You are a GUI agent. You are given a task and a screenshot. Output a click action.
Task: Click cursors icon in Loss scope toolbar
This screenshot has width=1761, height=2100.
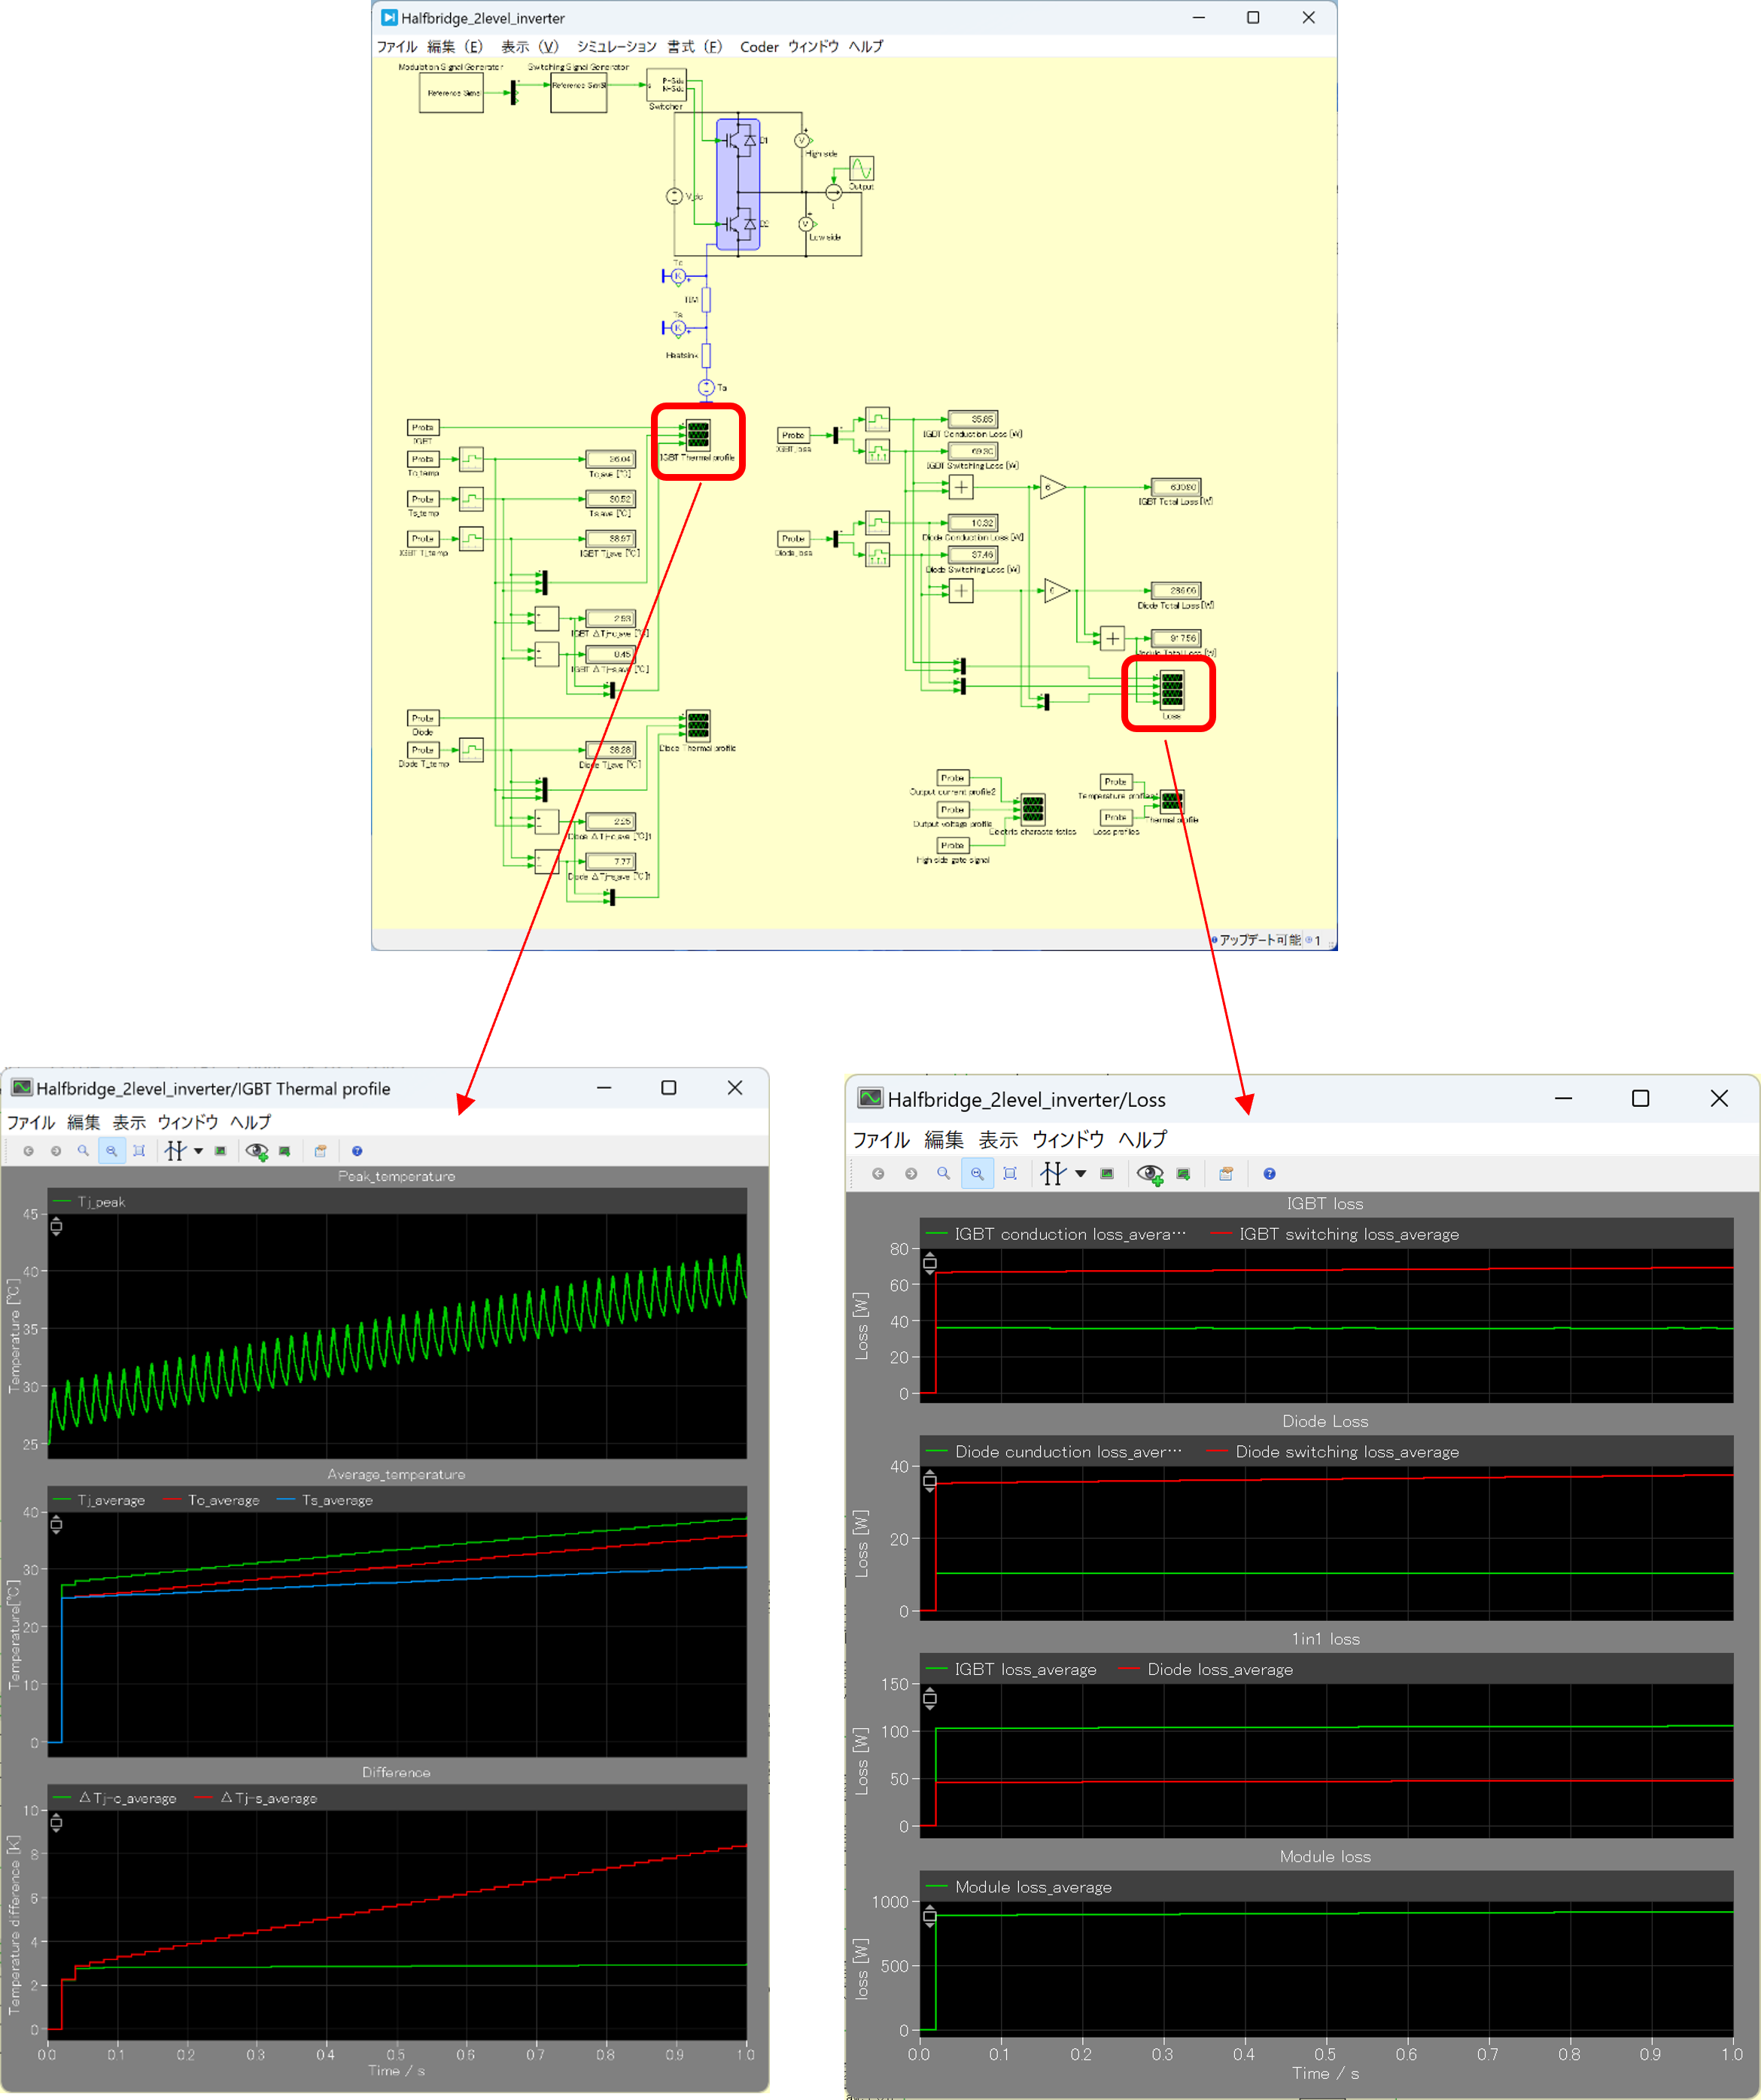1052,1173
